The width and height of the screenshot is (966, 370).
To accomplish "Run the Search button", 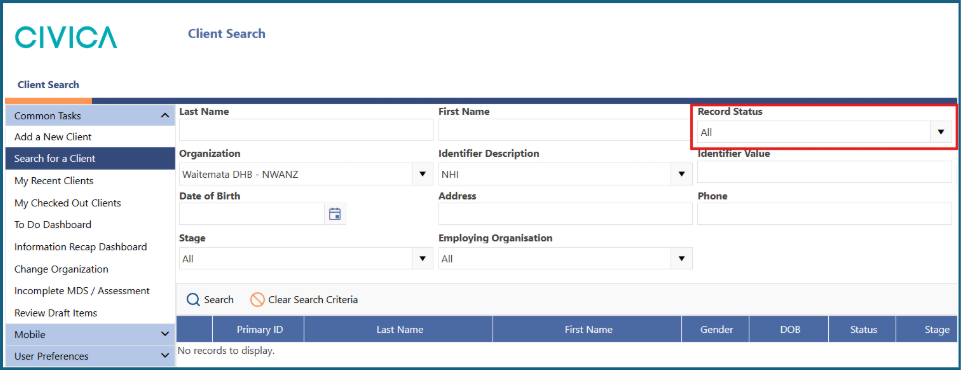I will tap(210, 300).
